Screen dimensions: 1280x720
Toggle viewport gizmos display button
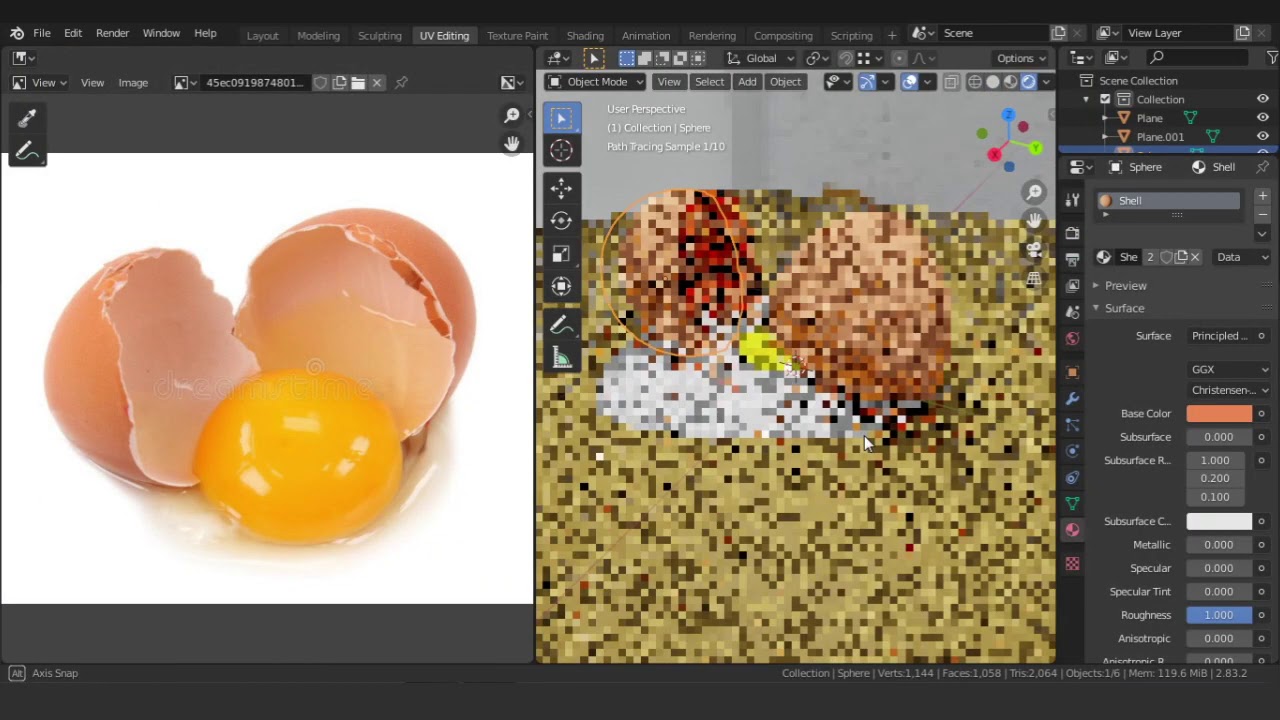867,82
